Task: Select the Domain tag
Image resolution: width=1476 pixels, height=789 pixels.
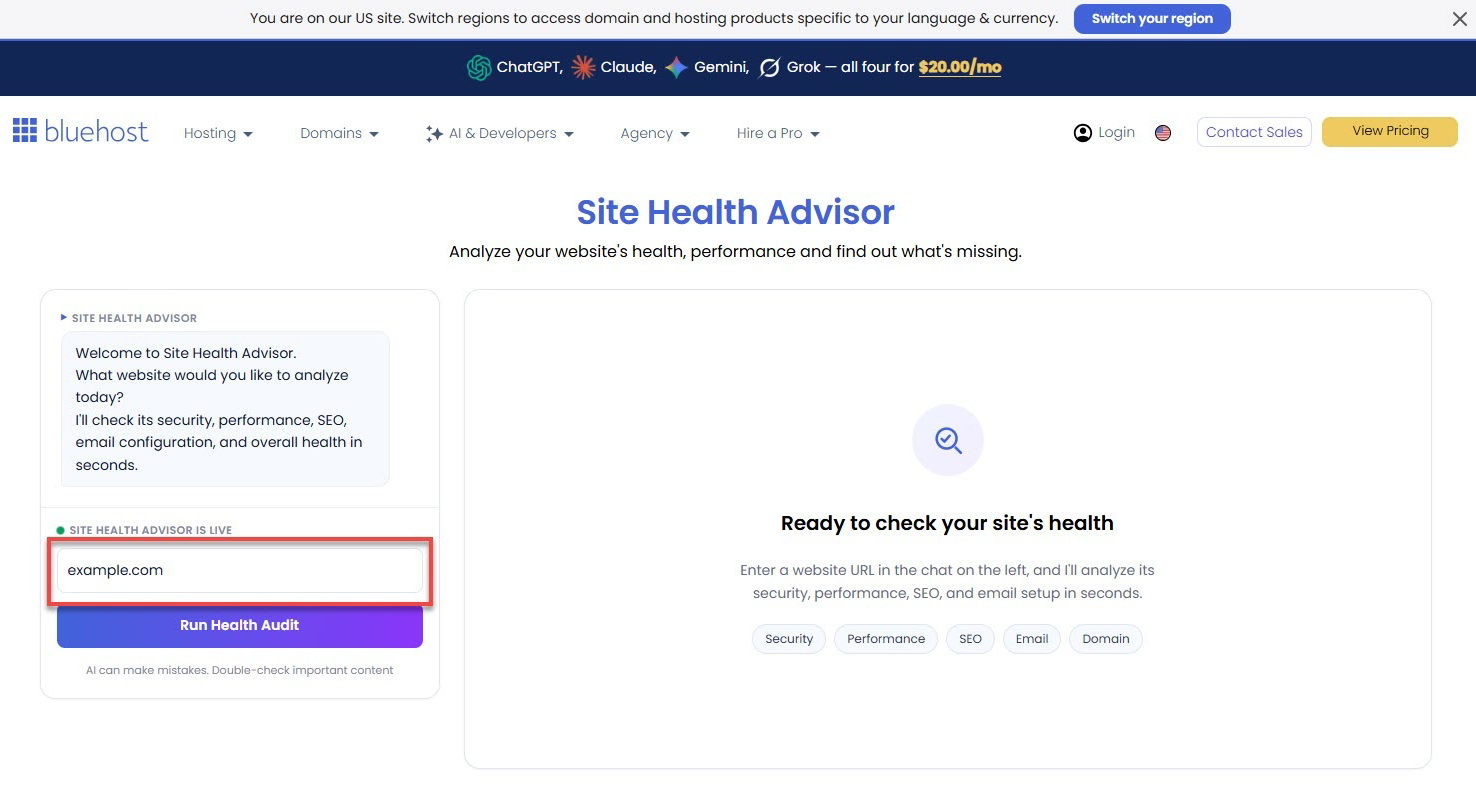Action: coord(1106,639)
